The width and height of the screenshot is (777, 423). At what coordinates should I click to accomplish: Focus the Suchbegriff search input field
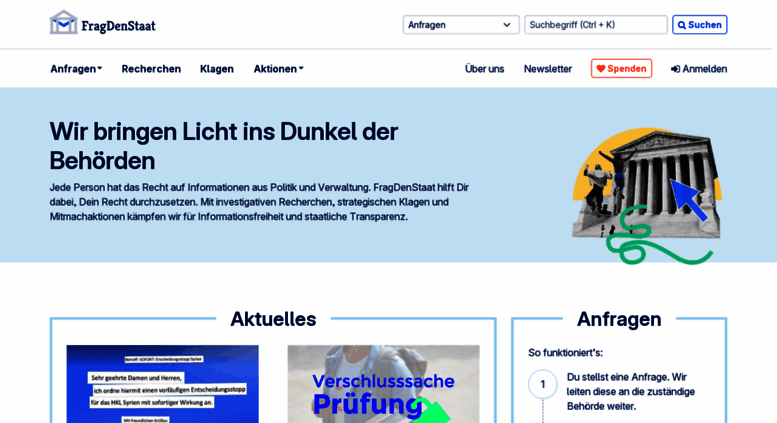point(596,25)
